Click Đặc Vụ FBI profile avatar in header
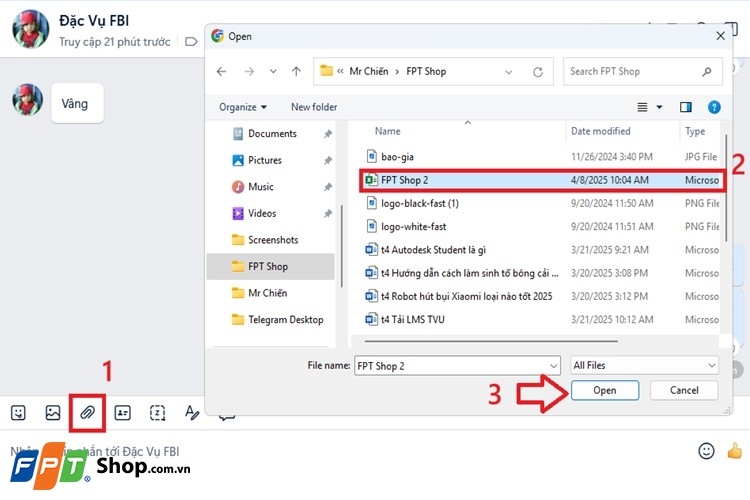This screenshot has height=500, width=750. (x=30, y=30)
